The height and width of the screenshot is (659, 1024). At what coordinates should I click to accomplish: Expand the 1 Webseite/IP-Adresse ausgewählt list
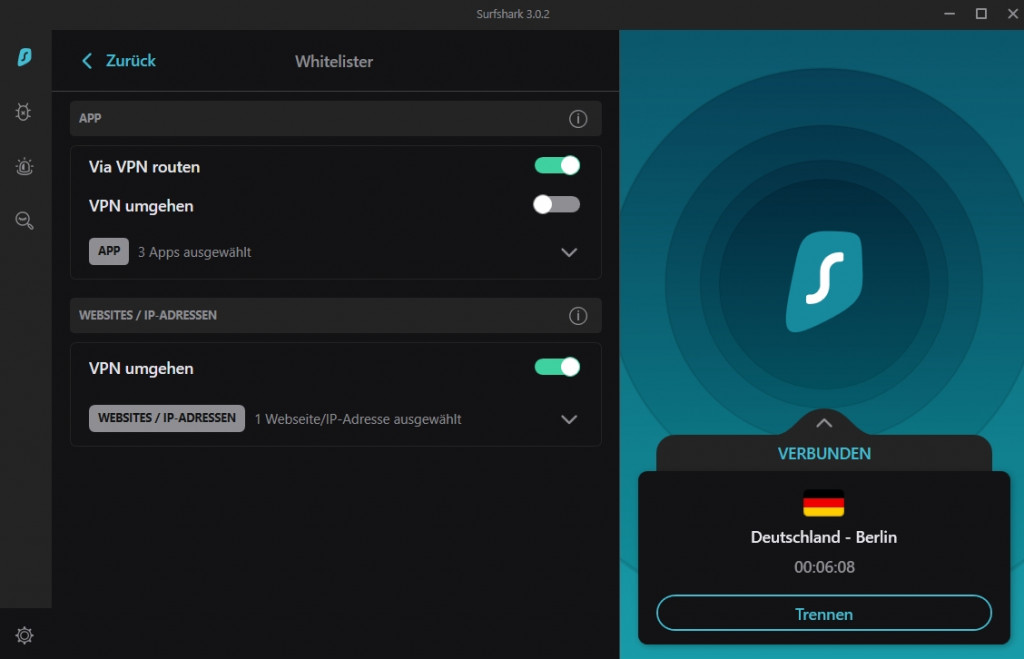tap(569, 419)
